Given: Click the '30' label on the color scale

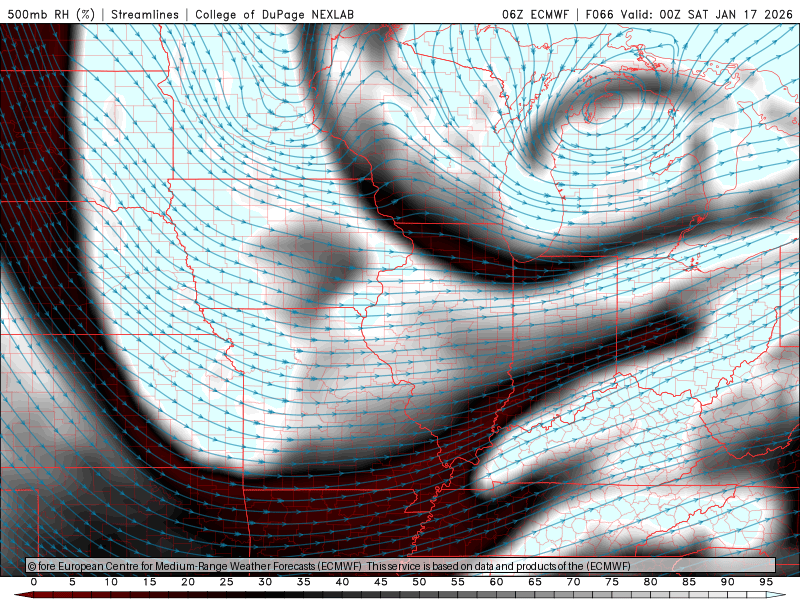Looking at the screenshot, I should point(265,582).
